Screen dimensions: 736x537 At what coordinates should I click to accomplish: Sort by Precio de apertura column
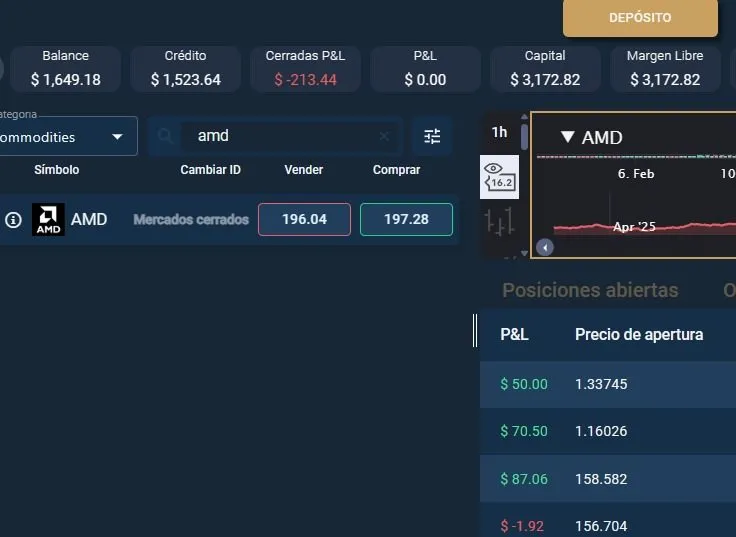(639, 334)
